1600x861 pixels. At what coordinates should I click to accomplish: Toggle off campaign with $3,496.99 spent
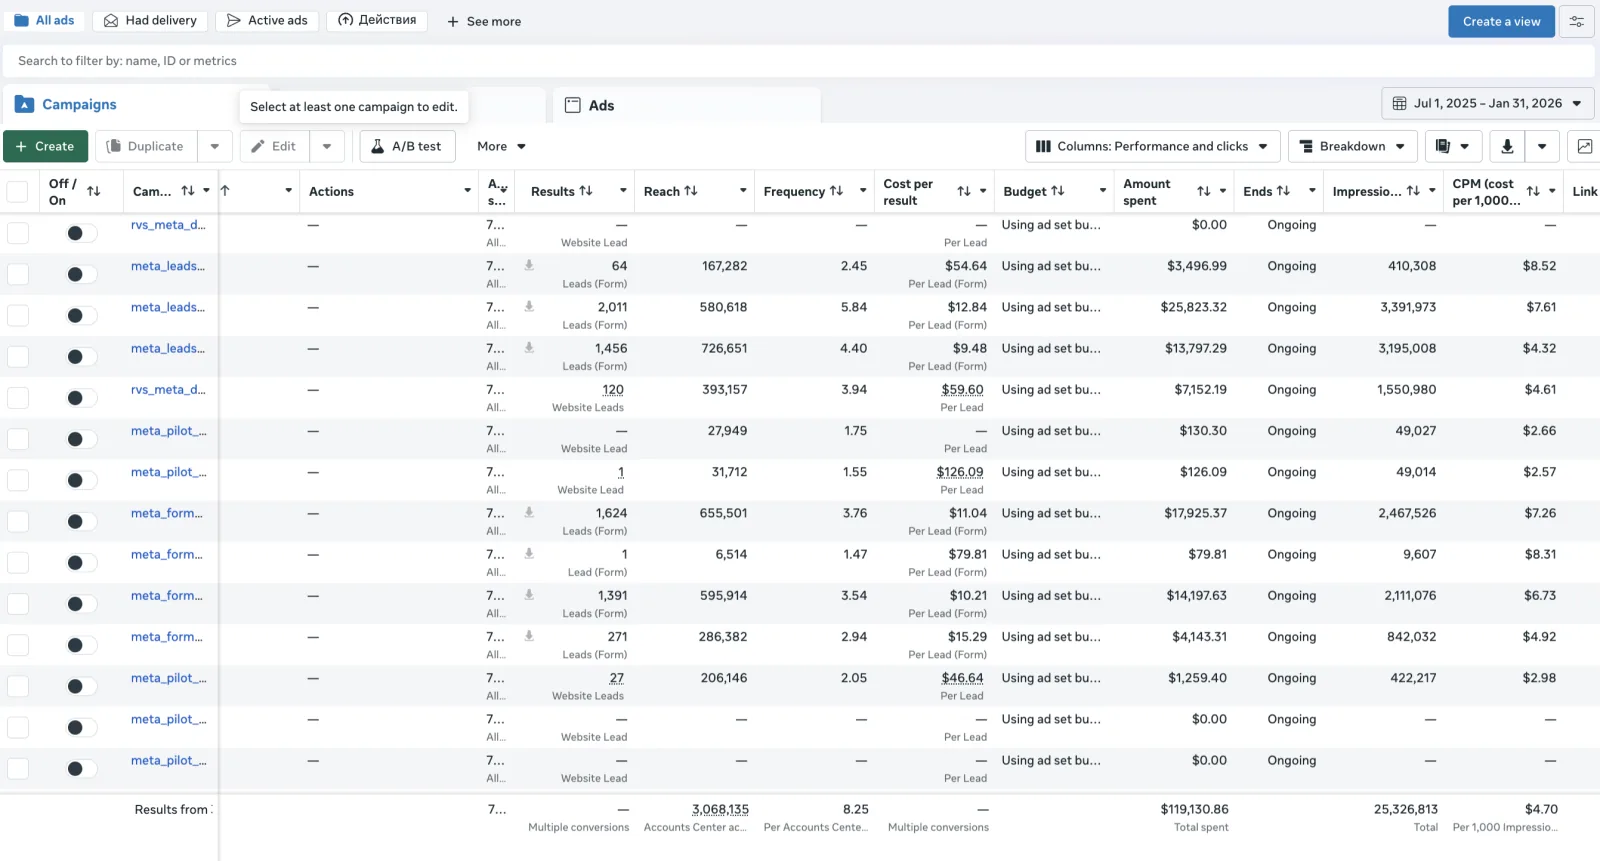pyautogui.click(x=81, y=275)
